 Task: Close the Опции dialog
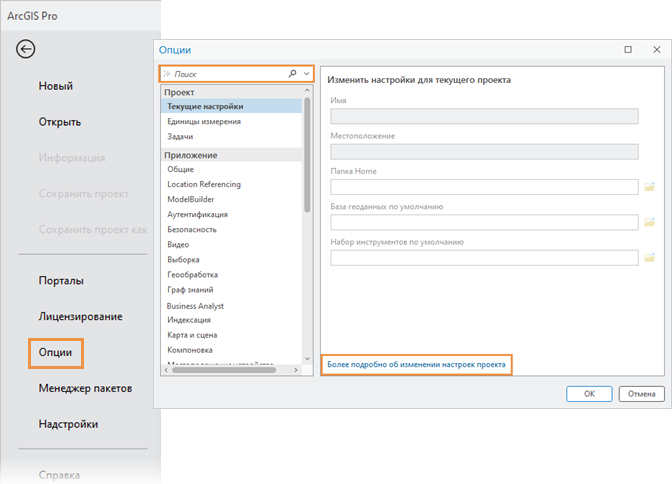[x=657, y=50]
